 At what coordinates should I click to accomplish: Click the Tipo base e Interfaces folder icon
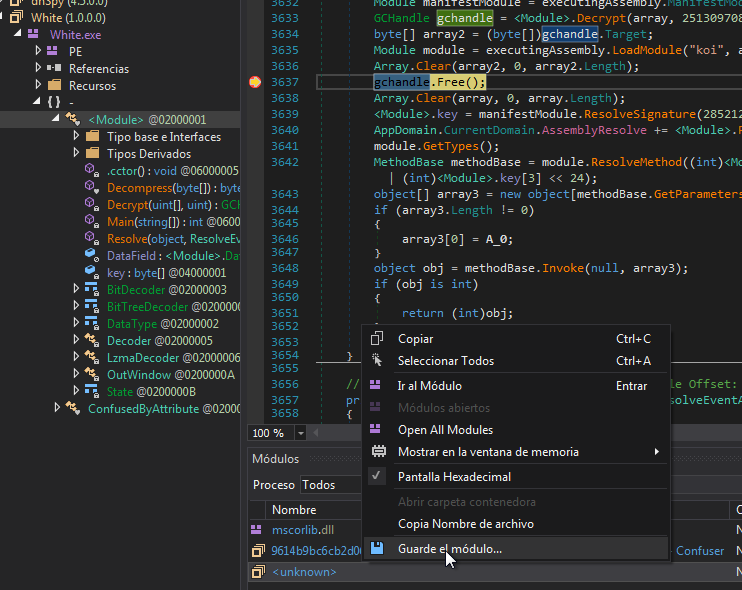(x=92, y=136)
